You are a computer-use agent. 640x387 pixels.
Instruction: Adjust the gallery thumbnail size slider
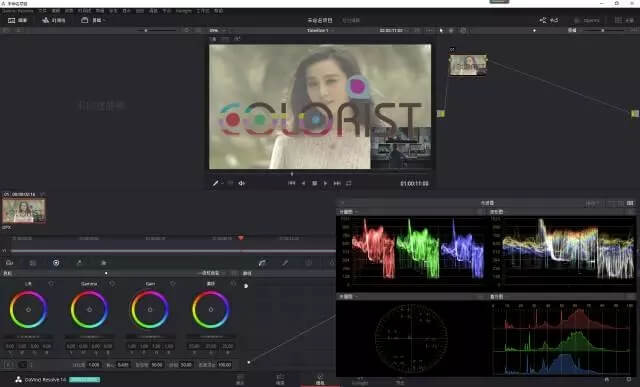146,30
